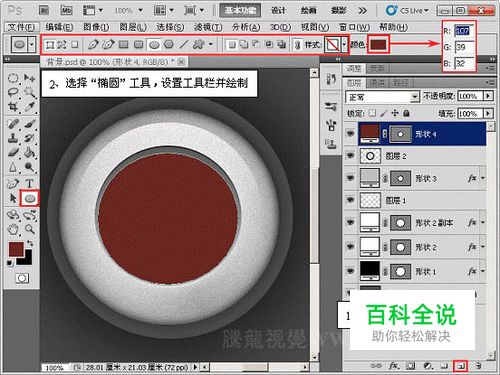
Task: Expand effects on 形状 2 副本 layer
Action: [483, 222]
